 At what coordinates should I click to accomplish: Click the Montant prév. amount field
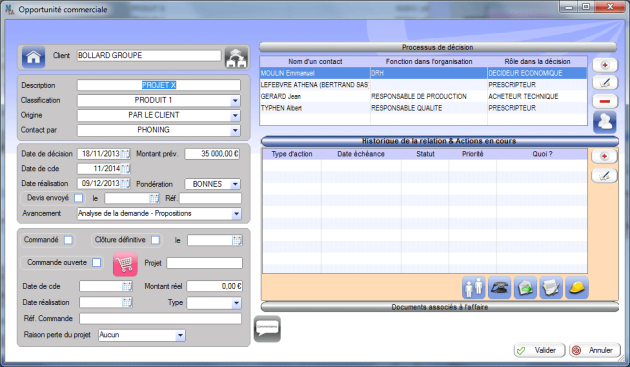click(212, 154)
